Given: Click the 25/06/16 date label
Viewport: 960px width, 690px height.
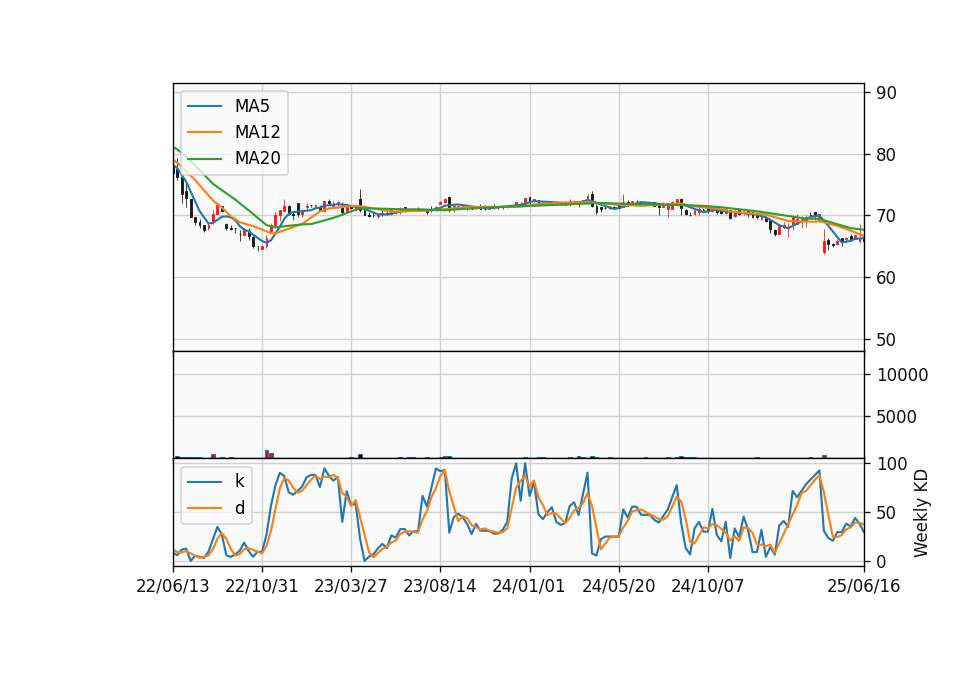Looking at the screenshot, I should pos(864,586).
